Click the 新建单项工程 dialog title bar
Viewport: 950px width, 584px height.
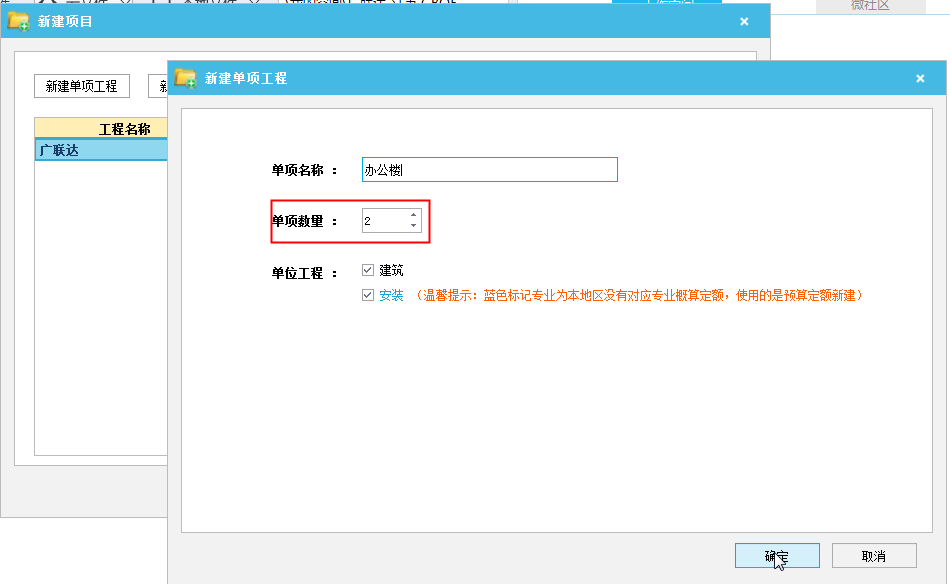(550, 78)
